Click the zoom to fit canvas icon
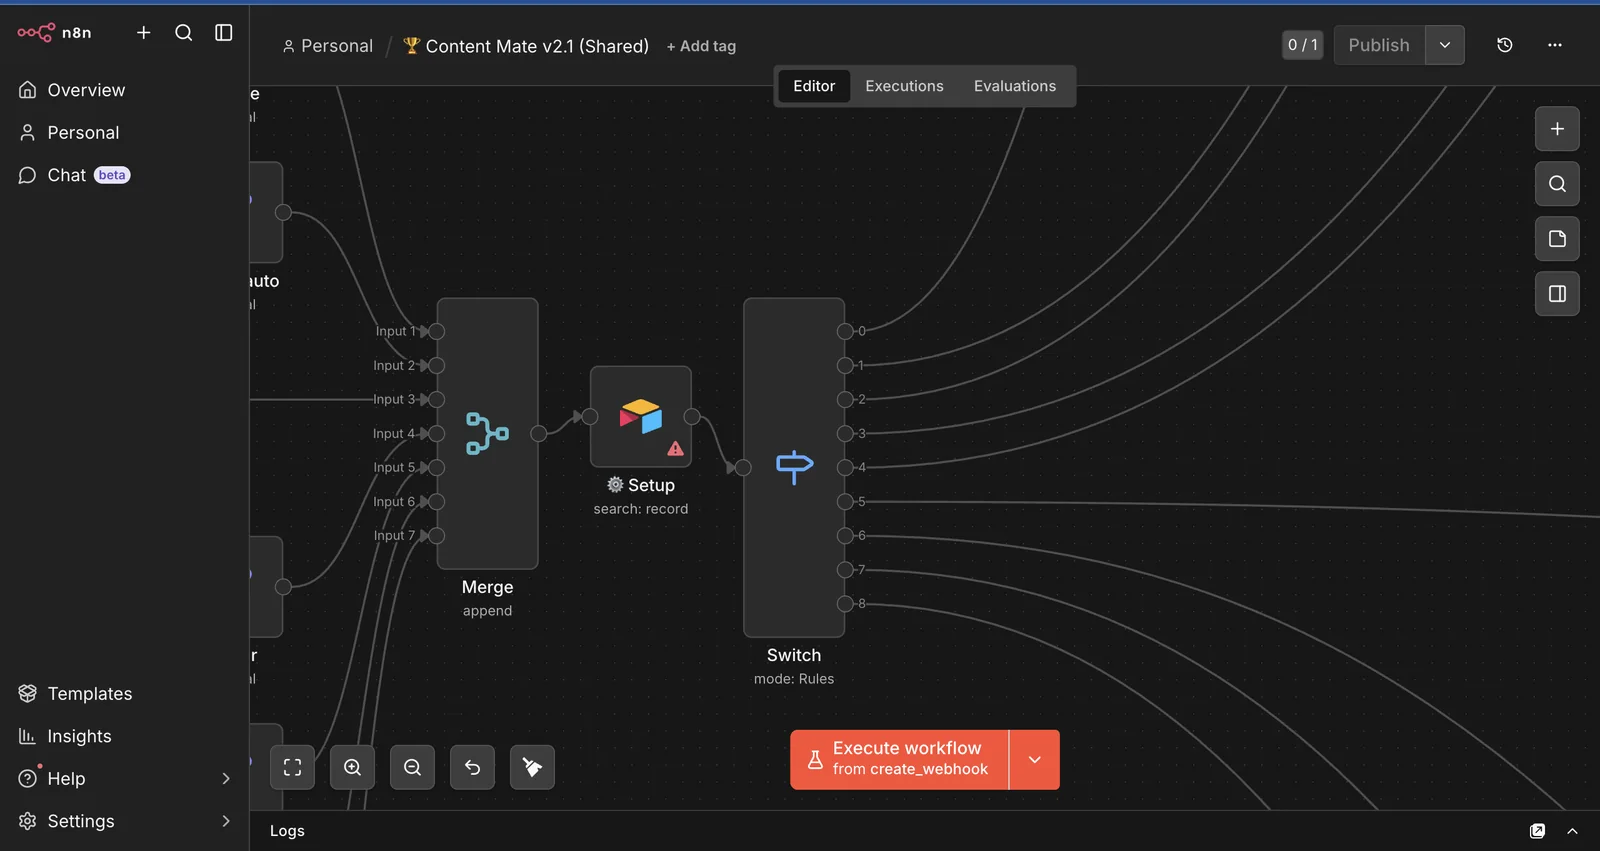1600x851 pixels. [292, 767]
